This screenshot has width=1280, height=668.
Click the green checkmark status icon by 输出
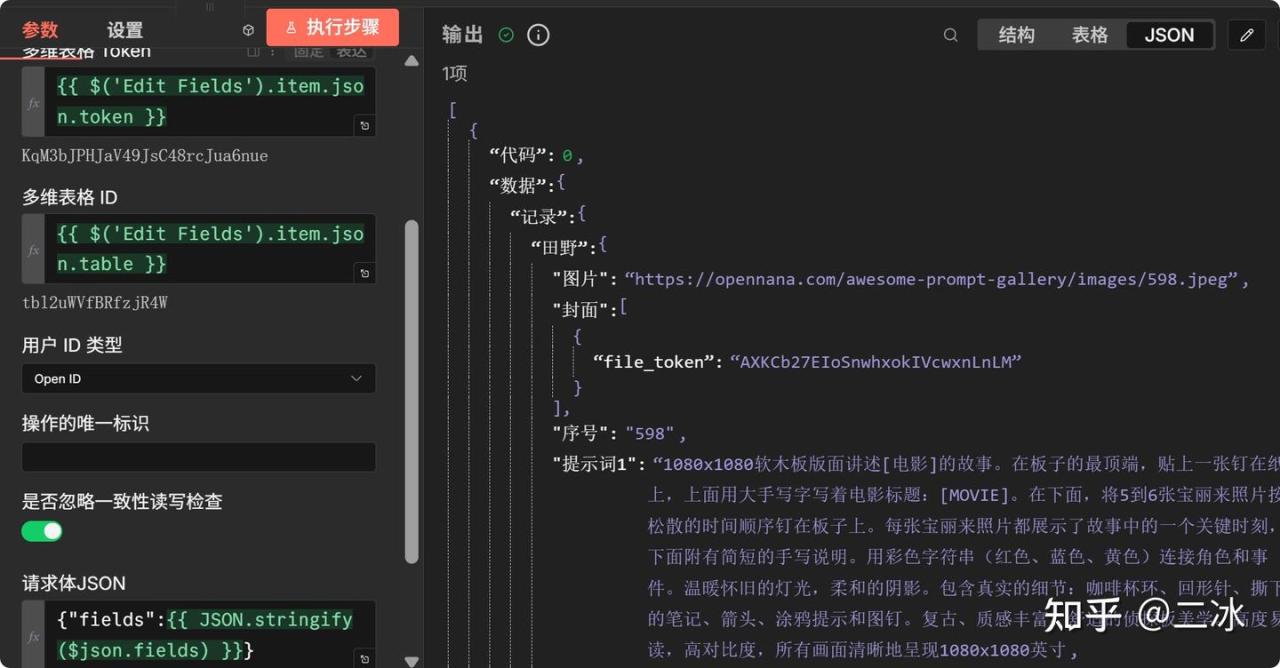(506, 35)
